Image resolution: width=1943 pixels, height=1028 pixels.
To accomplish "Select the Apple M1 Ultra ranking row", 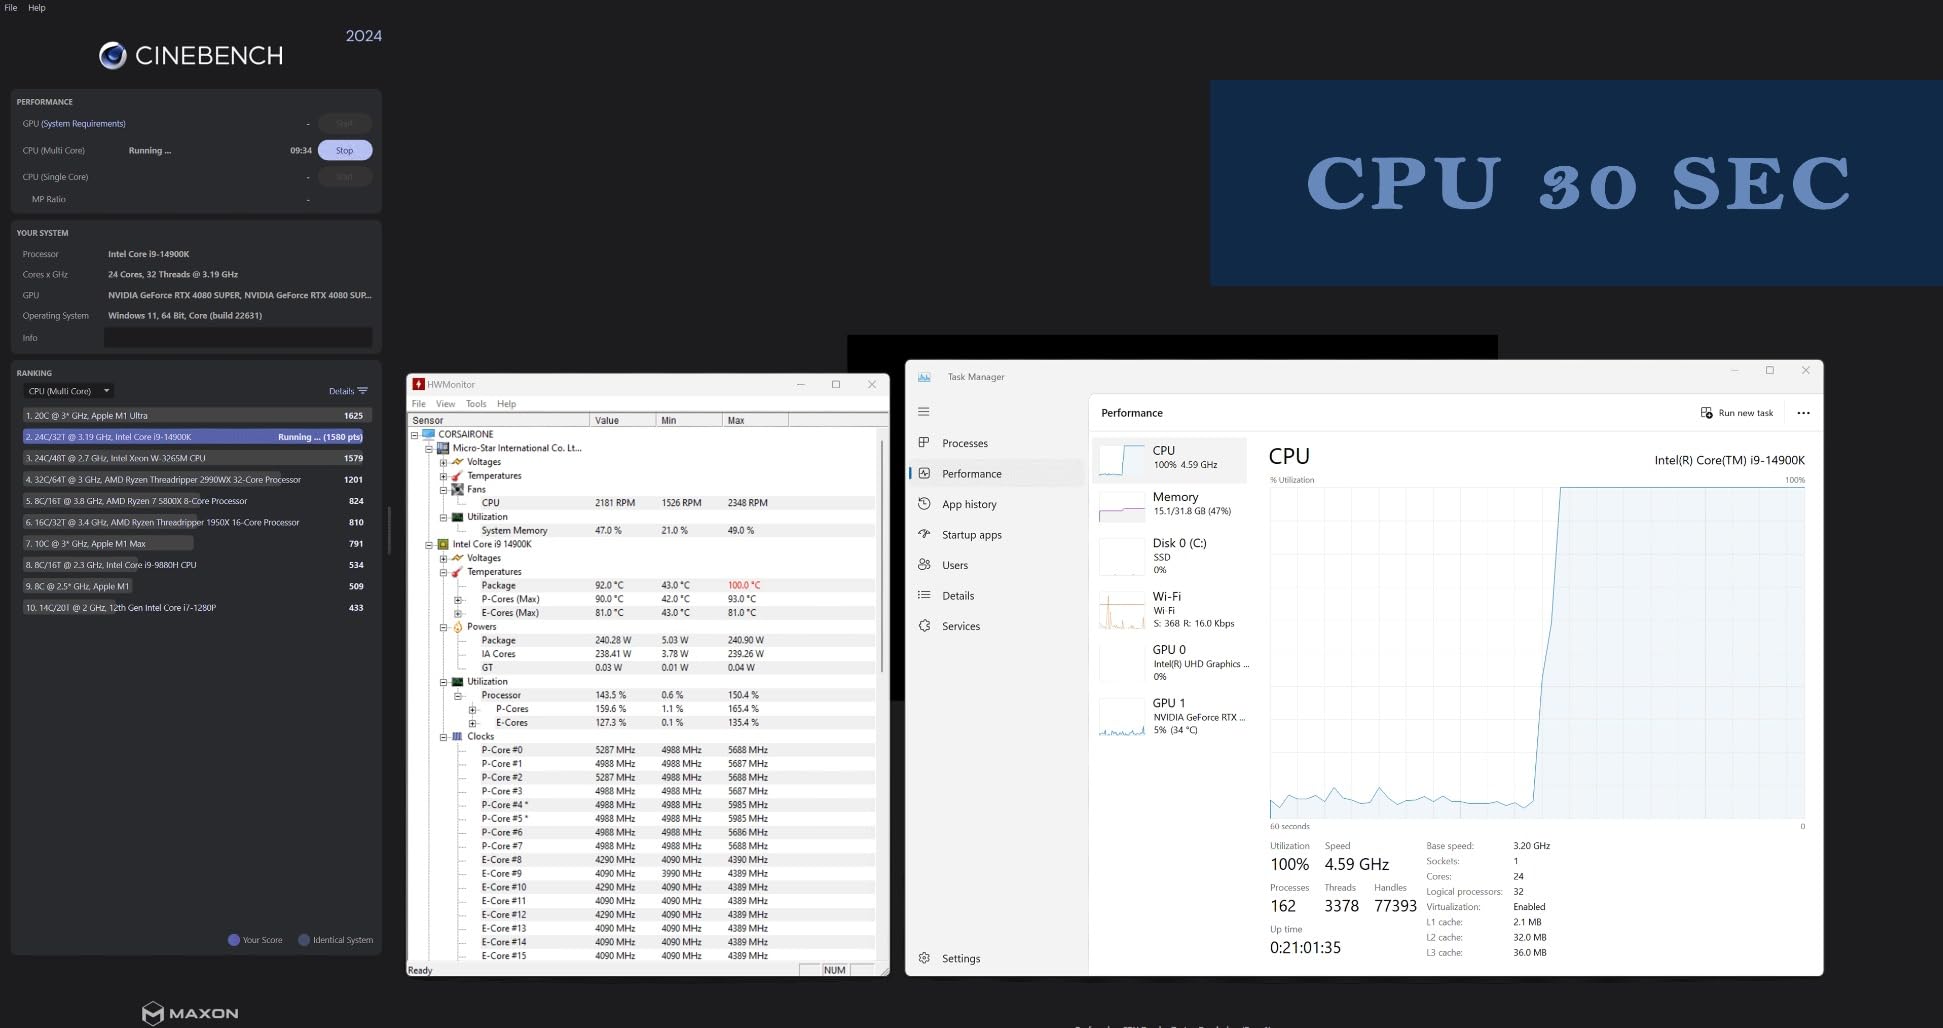I will coord(197,415).
